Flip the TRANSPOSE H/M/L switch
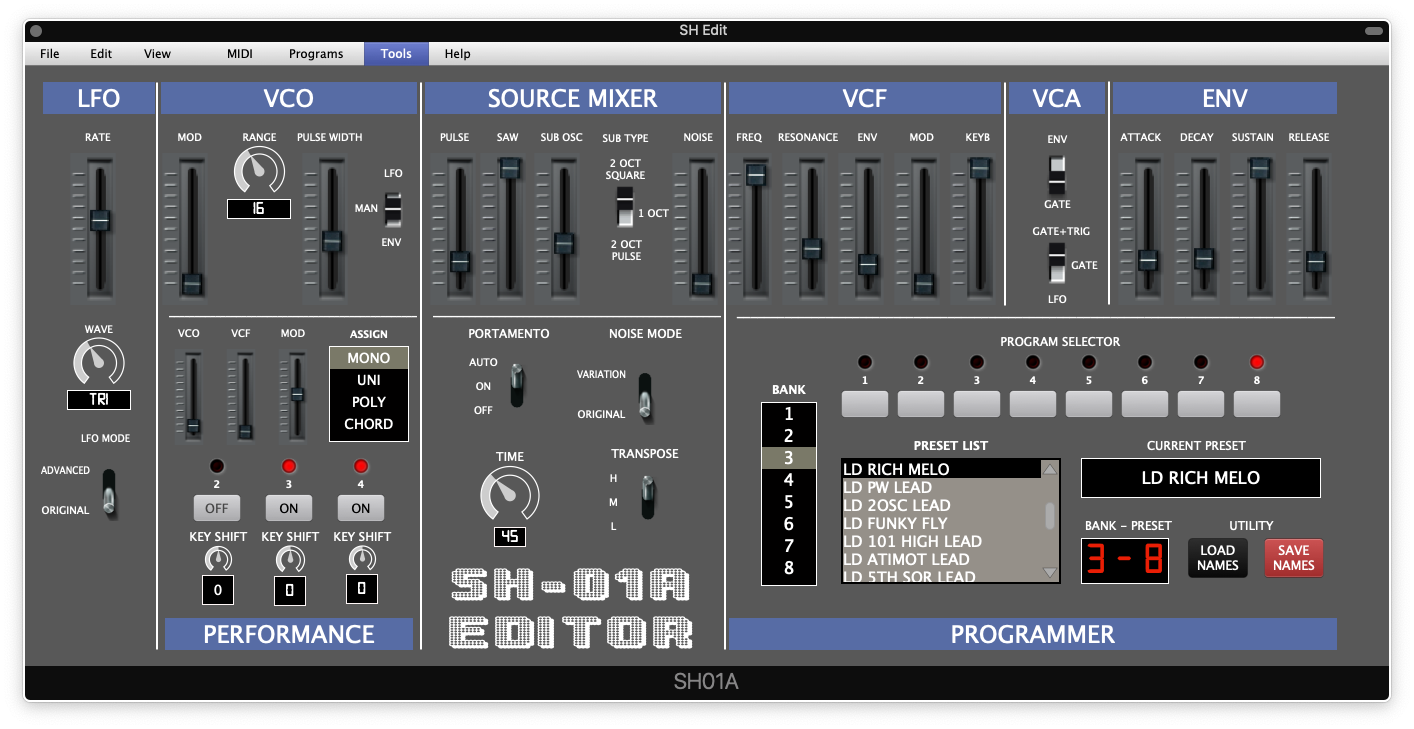Image resolution: width=1414 pixels, height=729 pixels. (648, 497)
